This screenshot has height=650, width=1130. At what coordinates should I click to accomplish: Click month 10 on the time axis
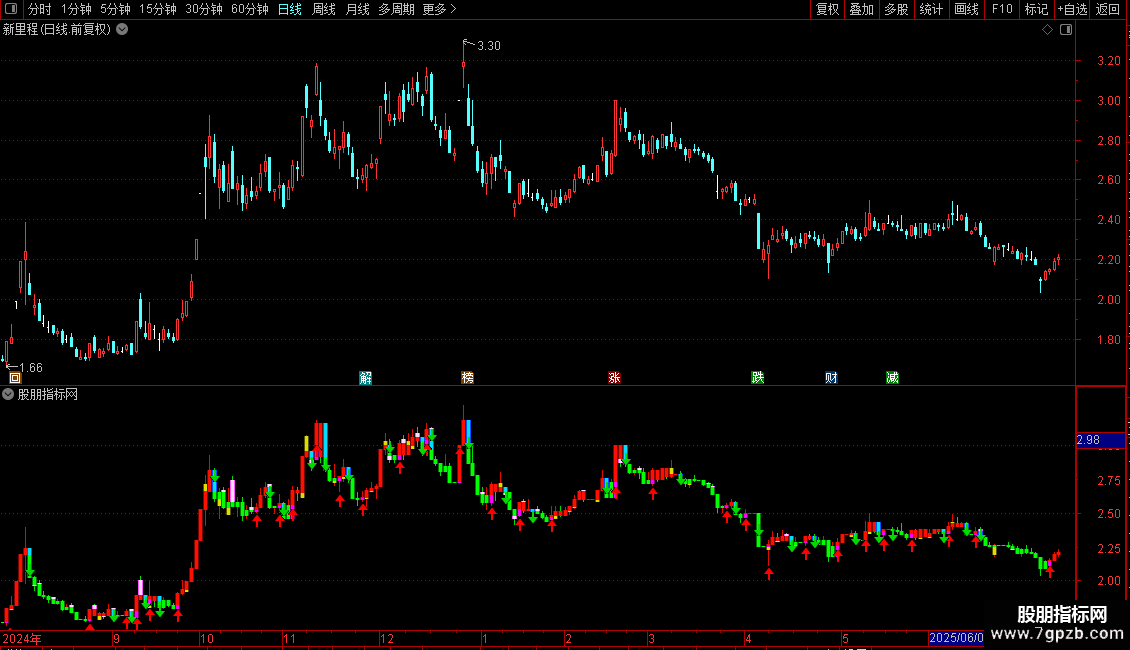click(x=207, y=638)
